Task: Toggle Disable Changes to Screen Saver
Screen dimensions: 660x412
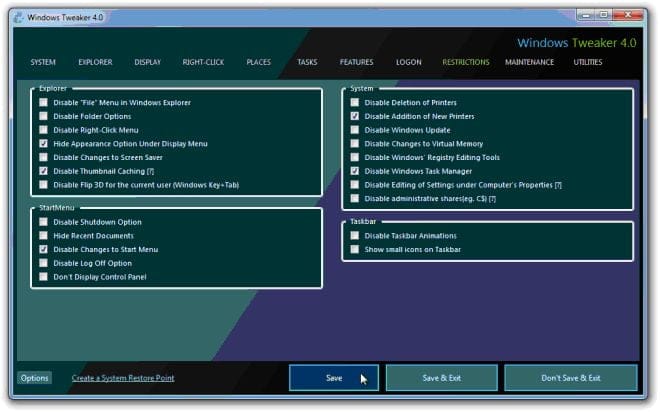Action: pyautogui.click(x=43, y=157)
